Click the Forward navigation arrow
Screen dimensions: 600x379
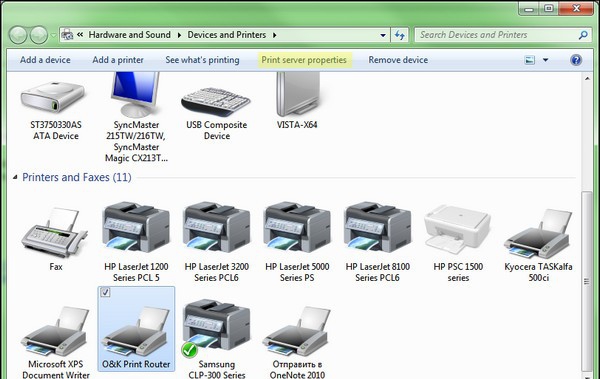point(39,35)
